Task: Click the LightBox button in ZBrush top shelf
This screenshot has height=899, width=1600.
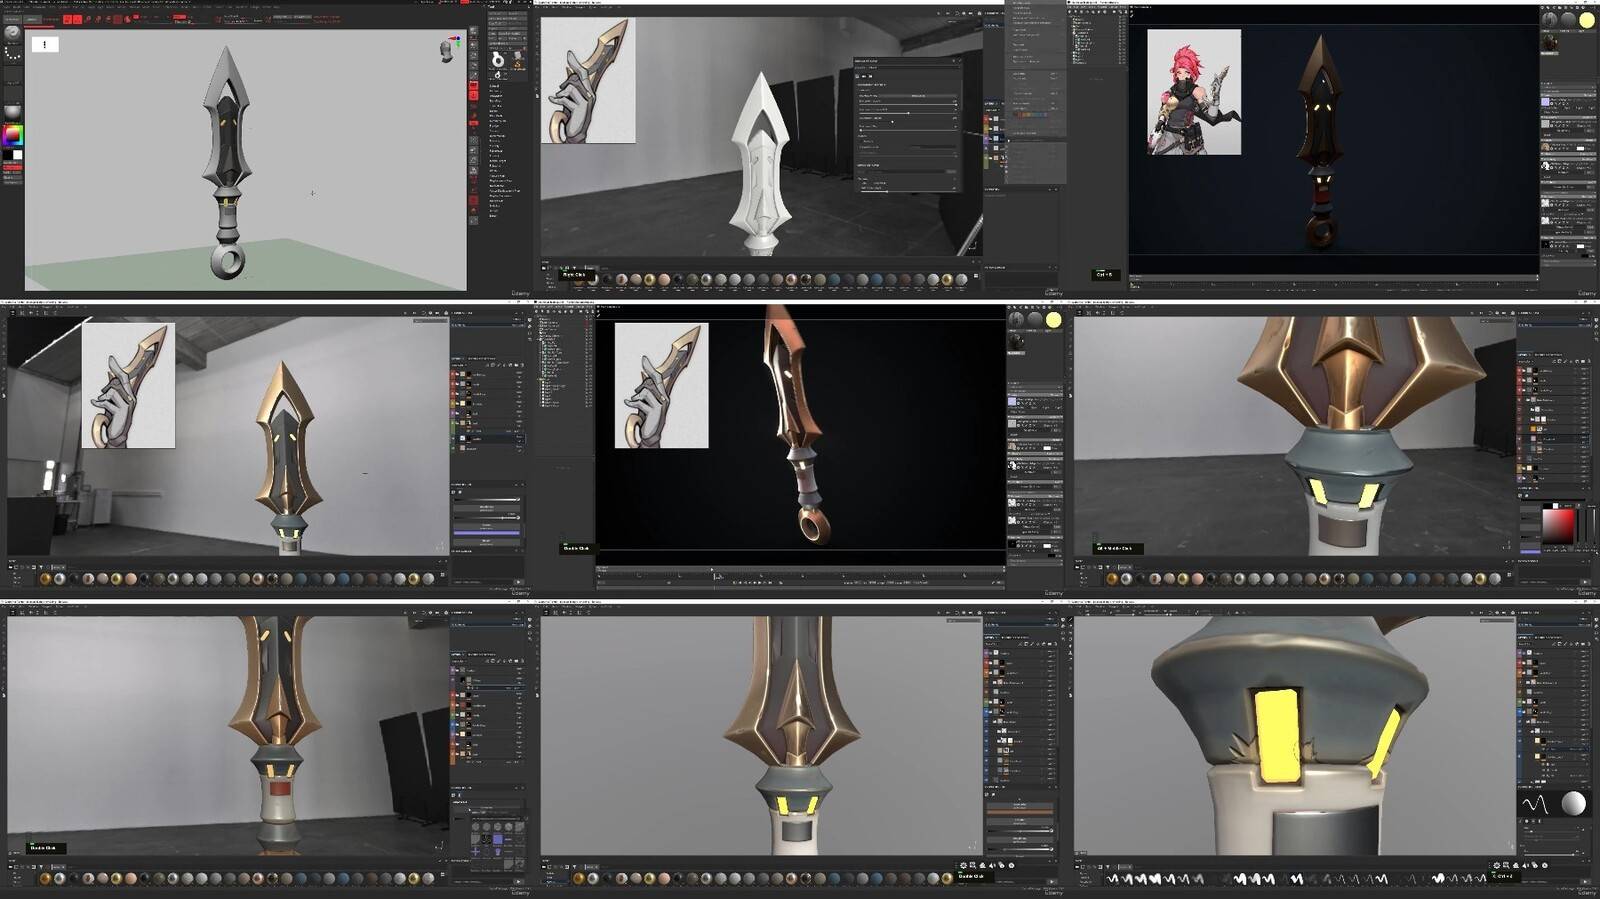Action: point(32,19)
